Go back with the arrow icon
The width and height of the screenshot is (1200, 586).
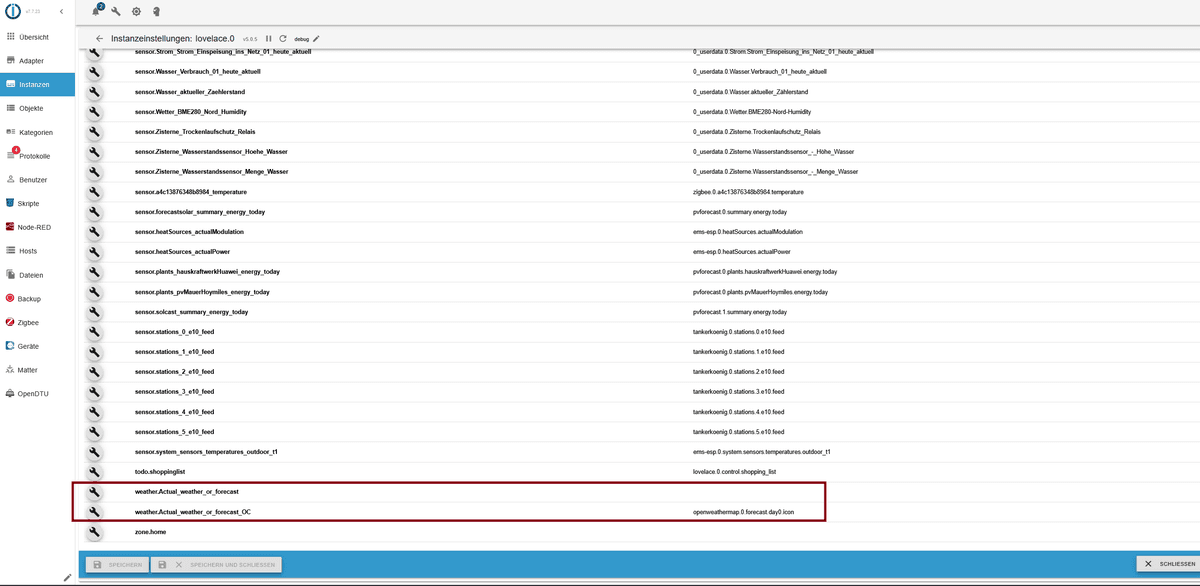(x=99, y=38)
